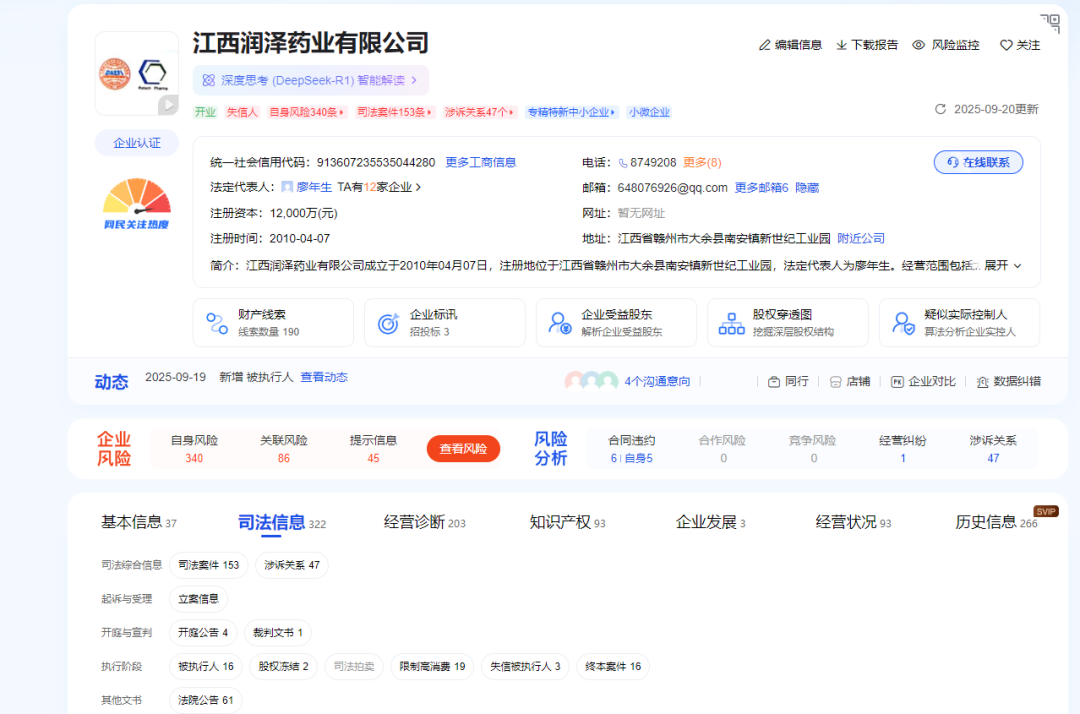Open 疑似实际控制人 card
This screenshot has width=1080, height=714.
point(959,322)
